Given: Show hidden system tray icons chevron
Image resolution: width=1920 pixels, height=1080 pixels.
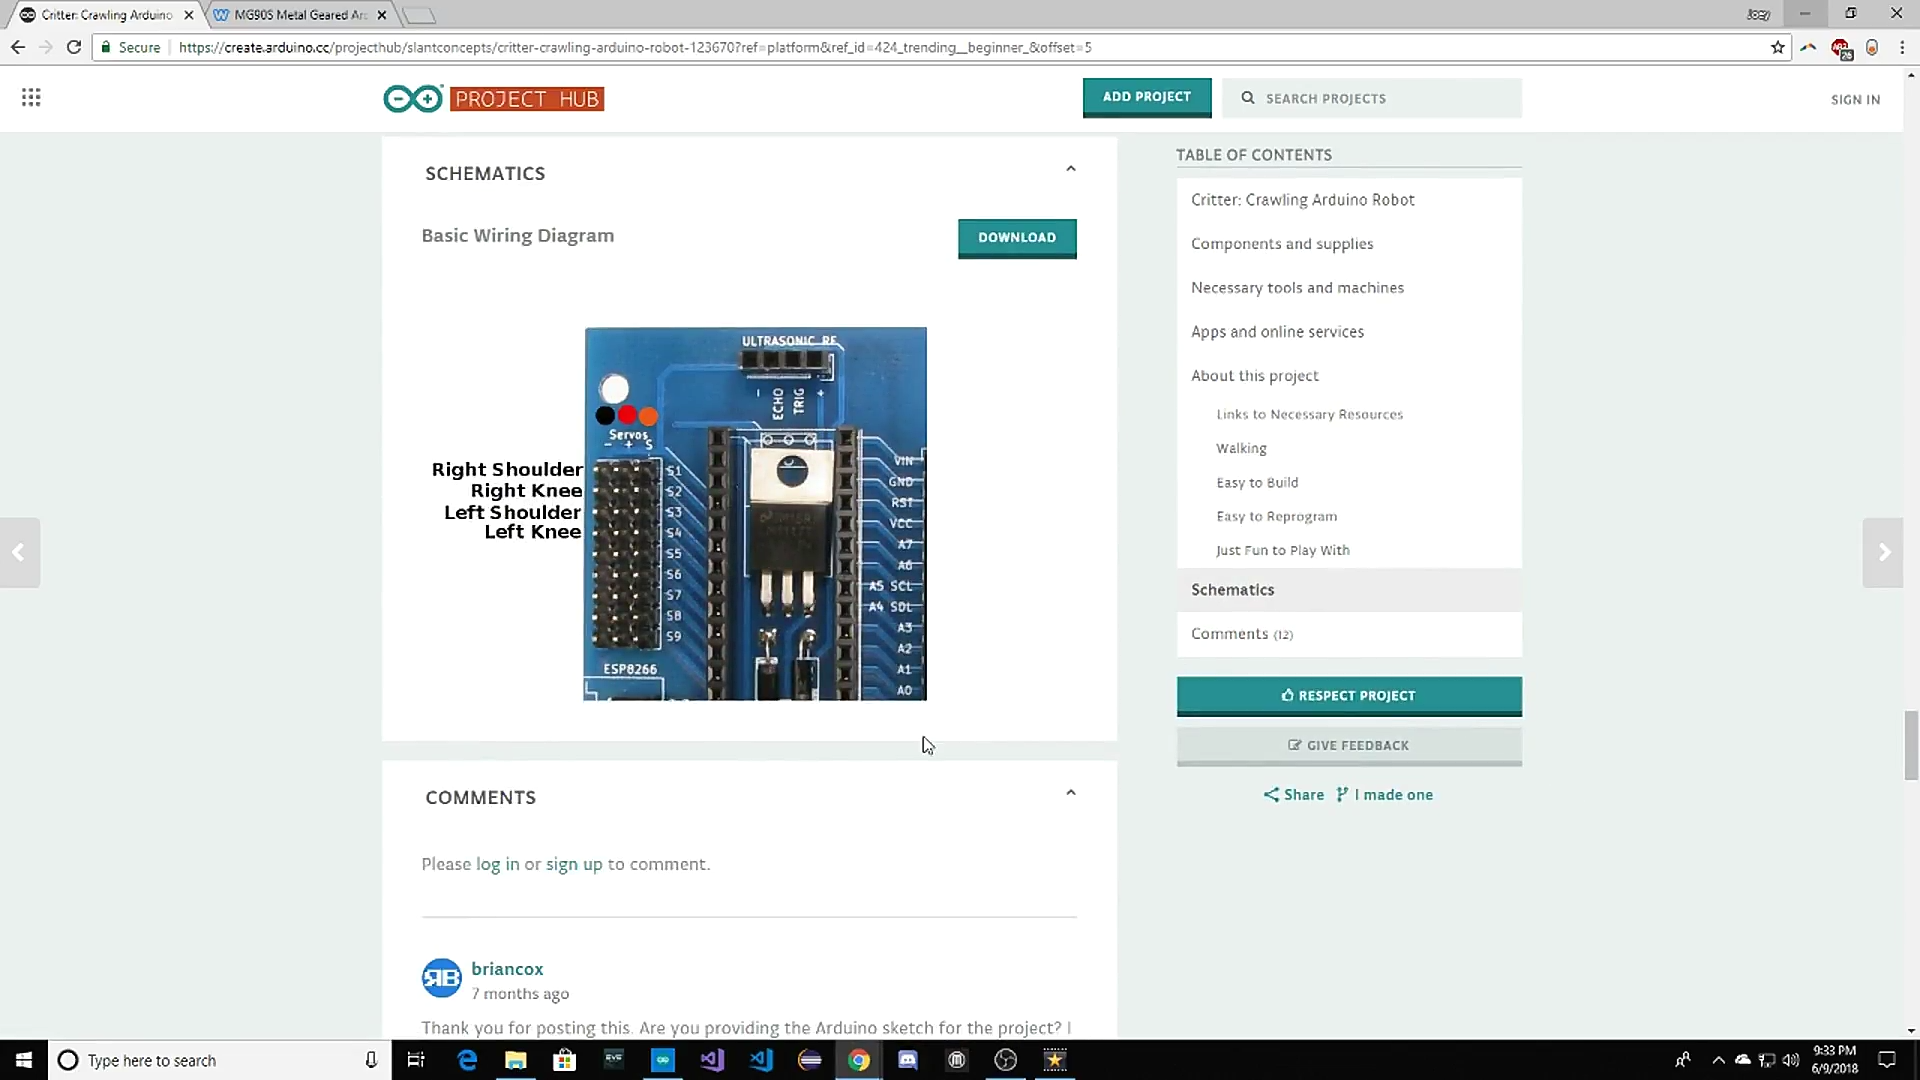Looking at the screenshot, I should pos(1718,1060).
